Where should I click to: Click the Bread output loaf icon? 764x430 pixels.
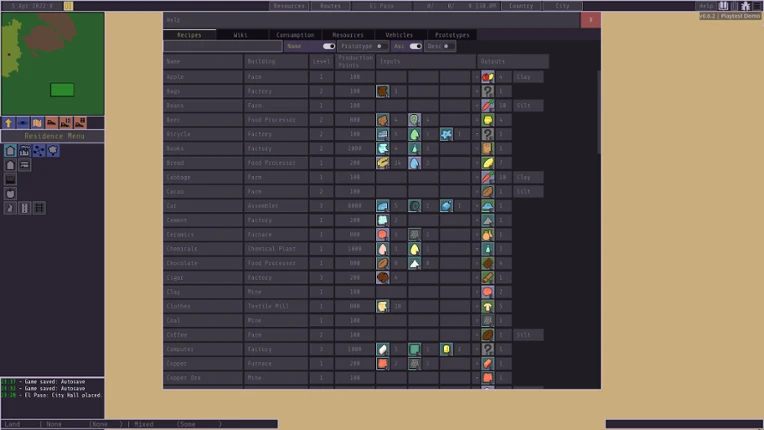[488, 163]
